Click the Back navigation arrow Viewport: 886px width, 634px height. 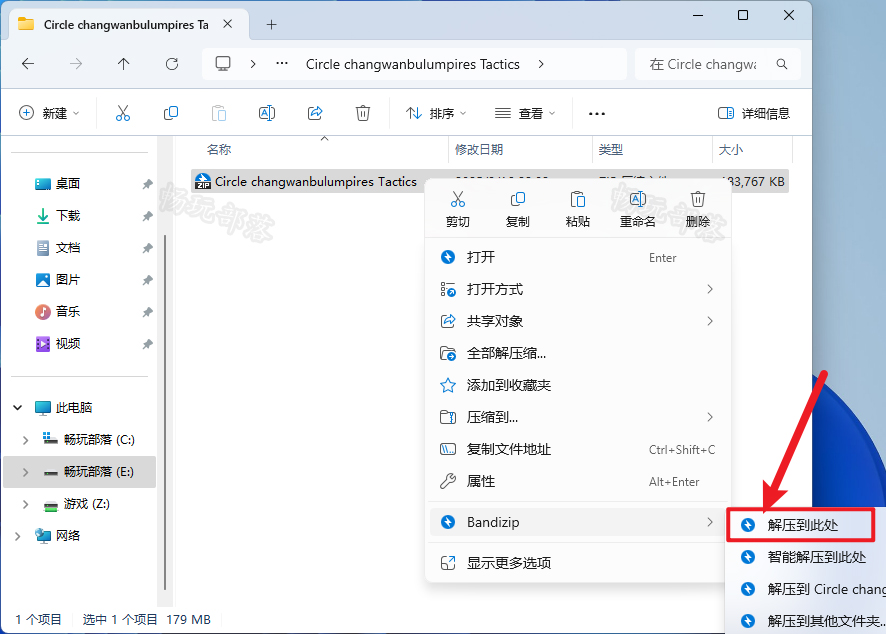pos(28,64)
